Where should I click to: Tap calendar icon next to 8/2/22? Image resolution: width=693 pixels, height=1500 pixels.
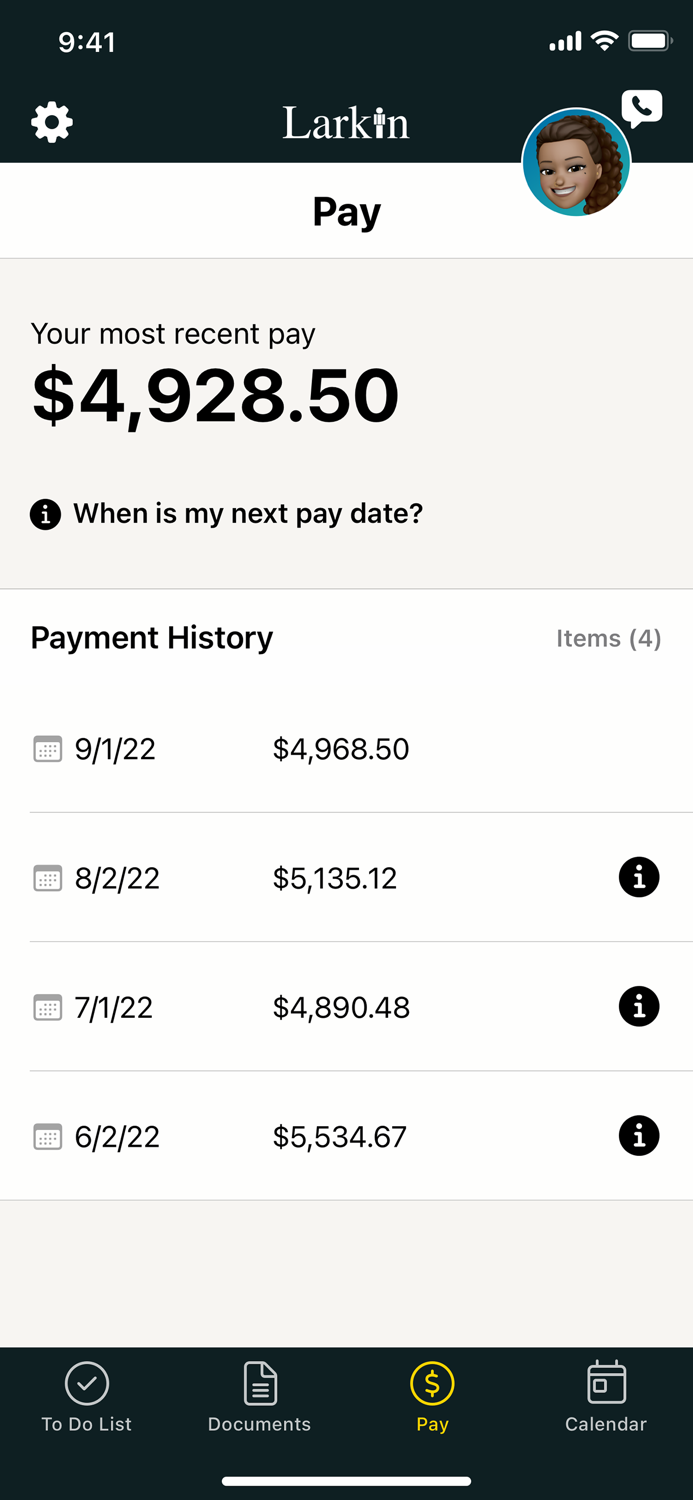click(47, 878)
